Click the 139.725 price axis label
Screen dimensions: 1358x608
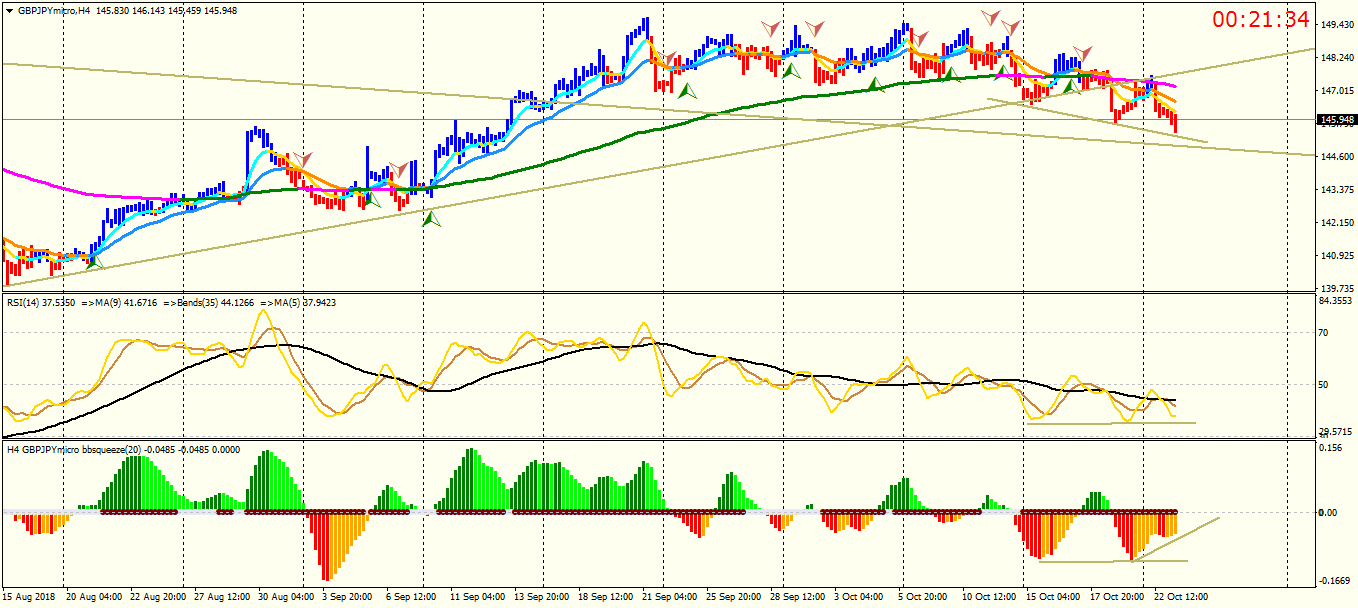coord(1337,288)
